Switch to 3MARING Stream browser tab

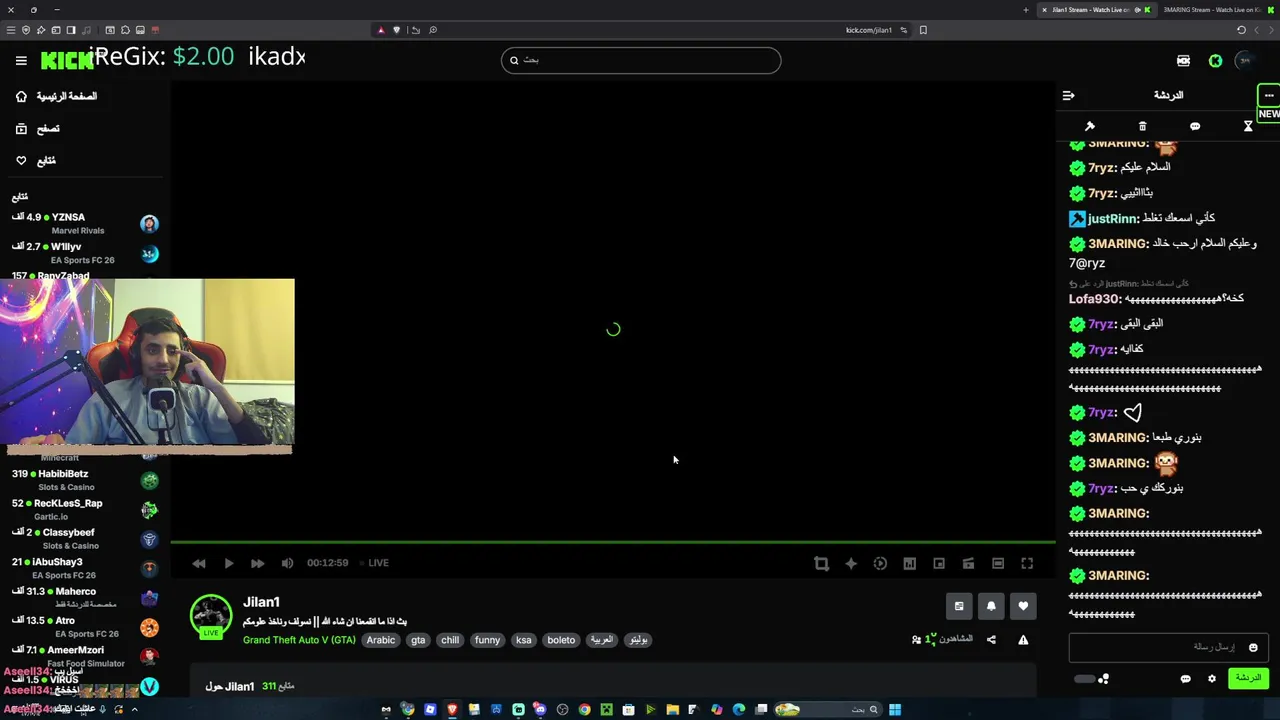pyautogui.click(x=1215, y=10)
